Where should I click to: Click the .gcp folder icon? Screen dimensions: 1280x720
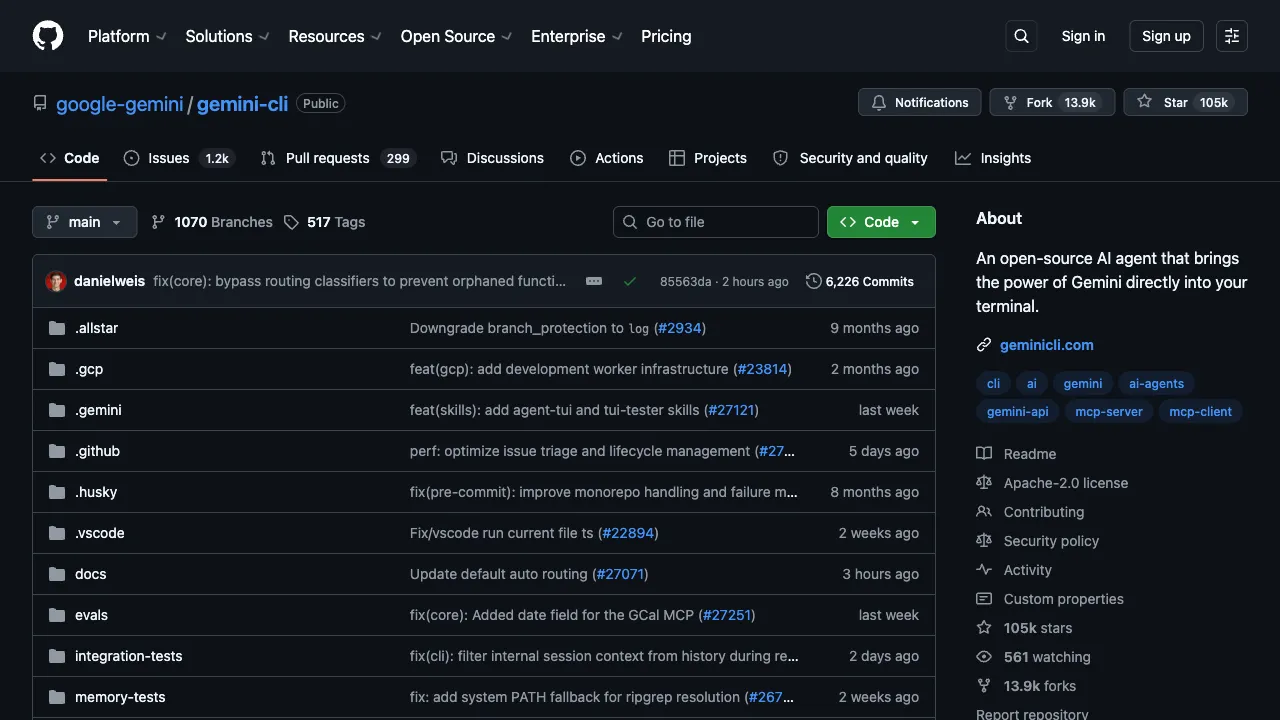click(x=57, y=369)
